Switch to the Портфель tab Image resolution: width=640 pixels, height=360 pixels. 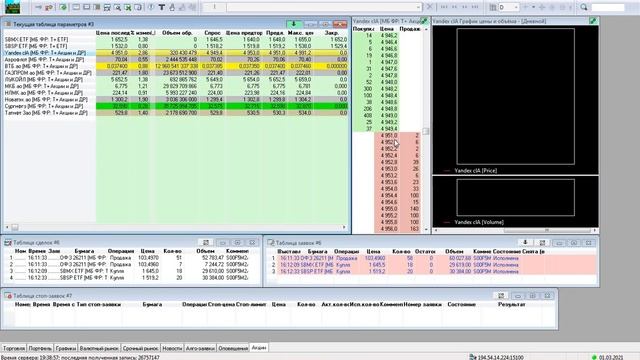[40, 348]
